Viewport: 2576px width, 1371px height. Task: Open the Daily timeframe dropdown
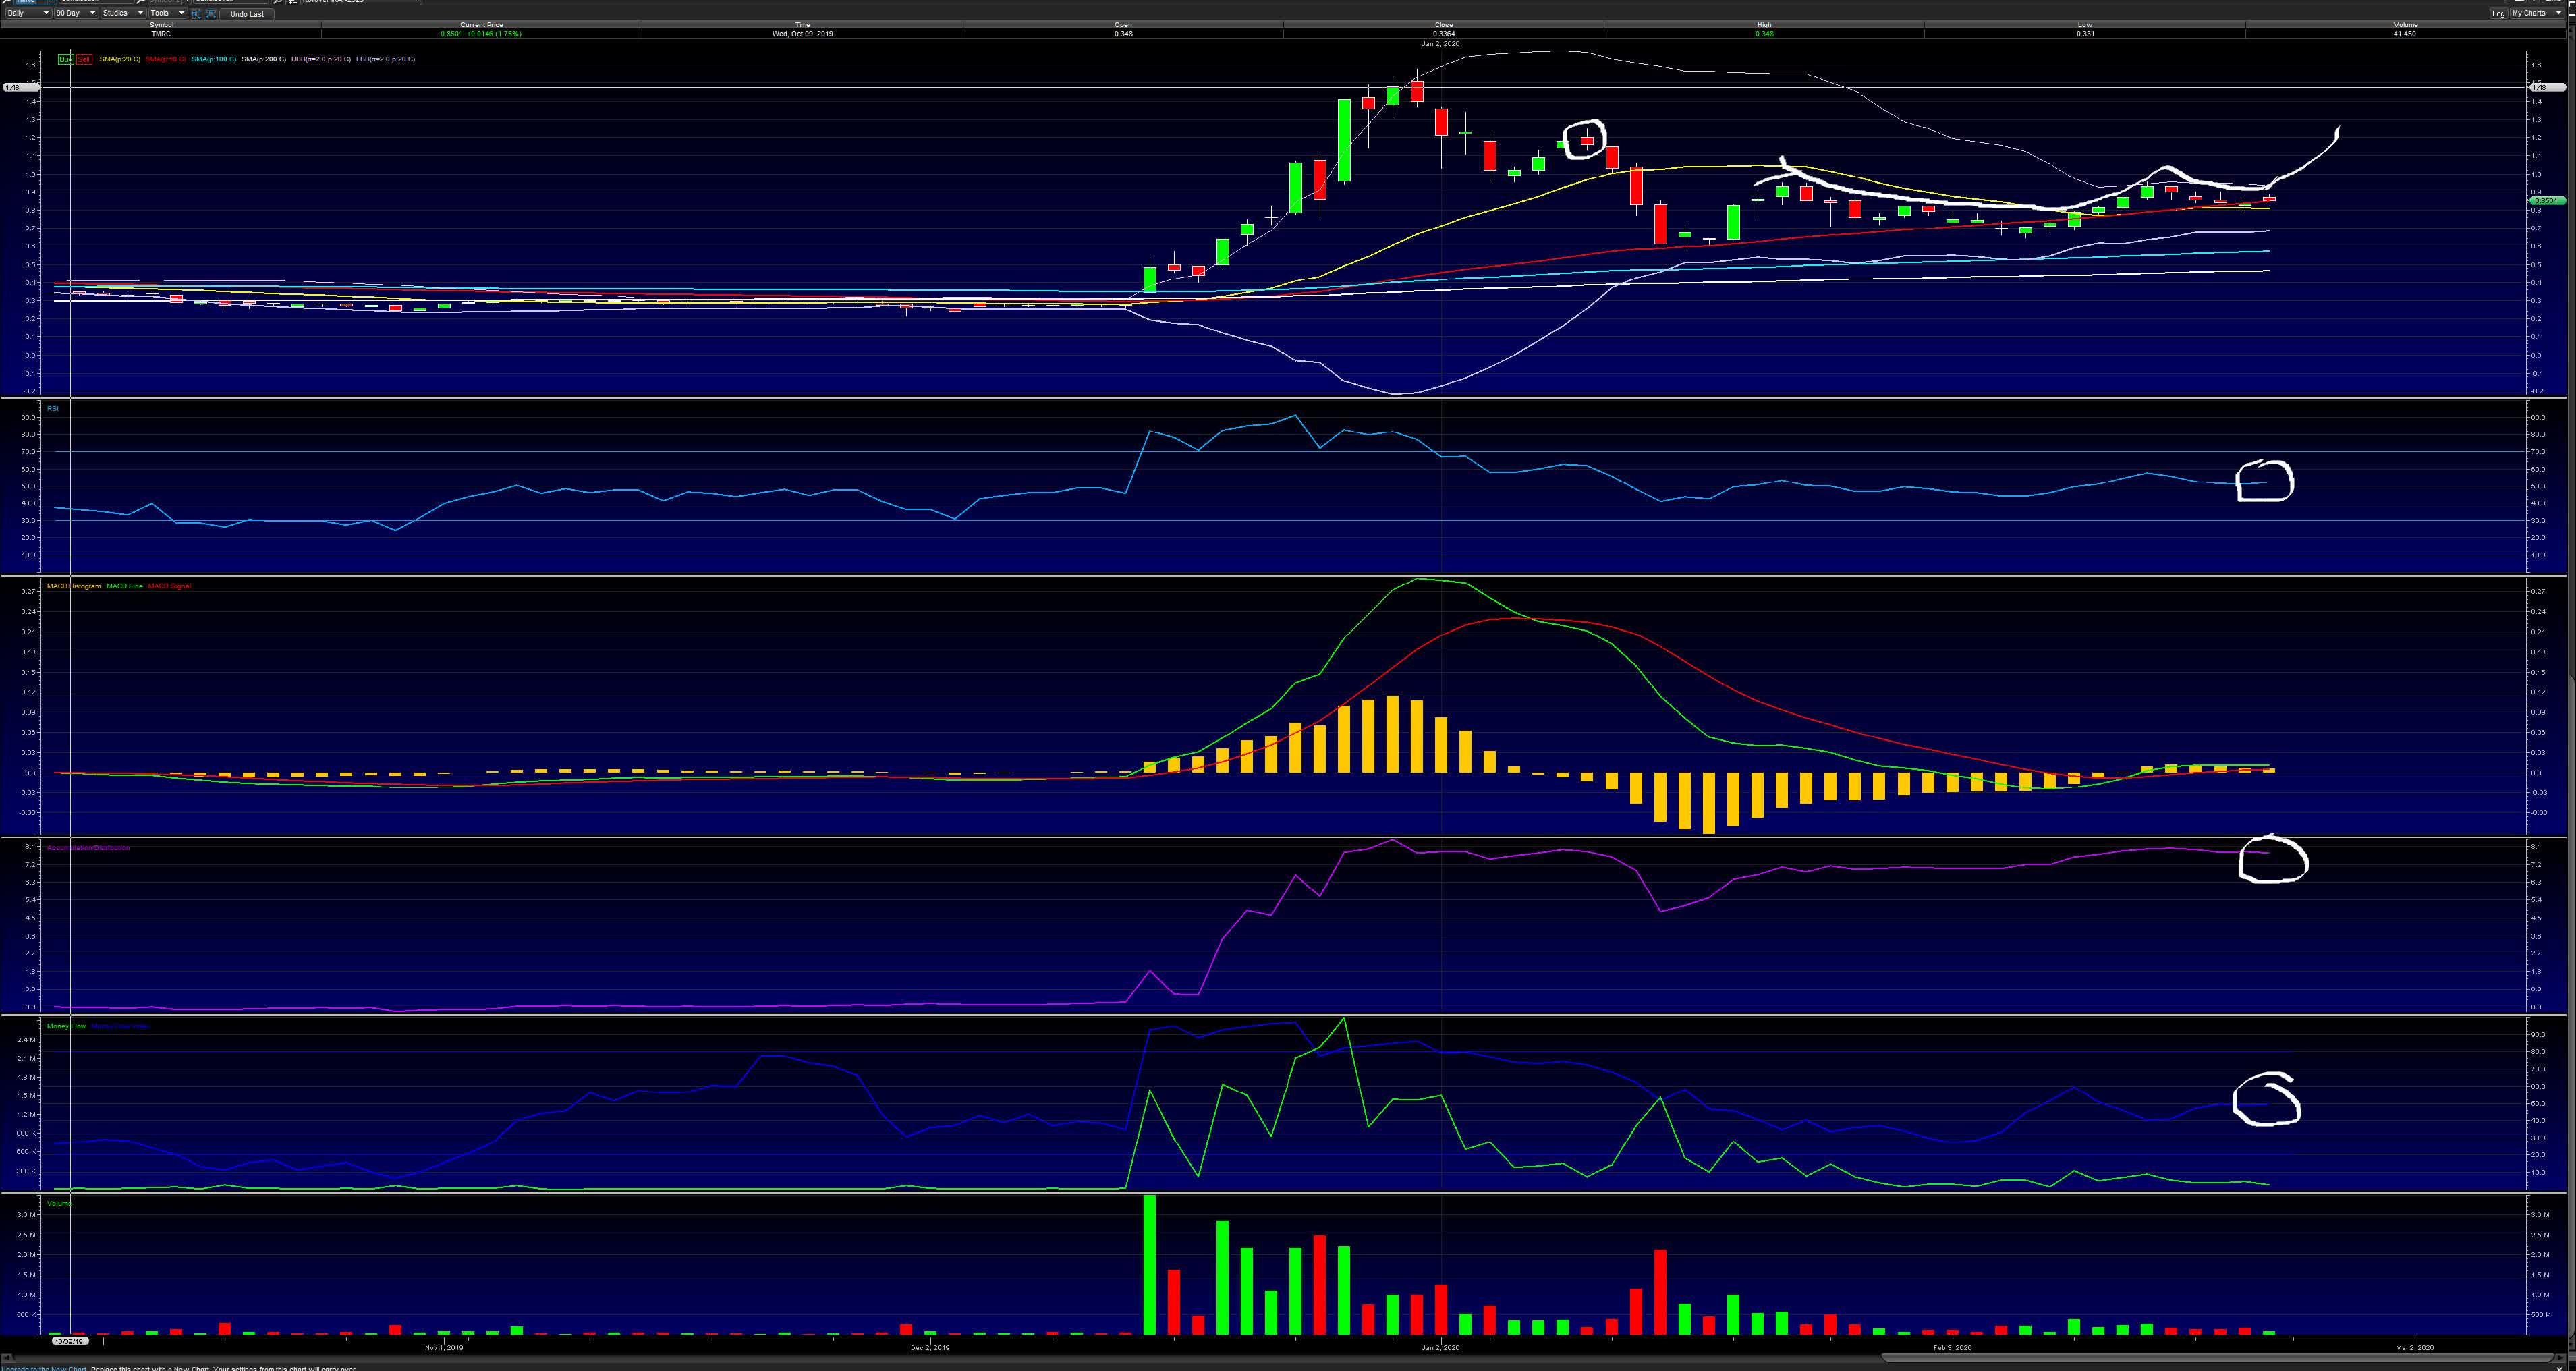pos(27,13)
